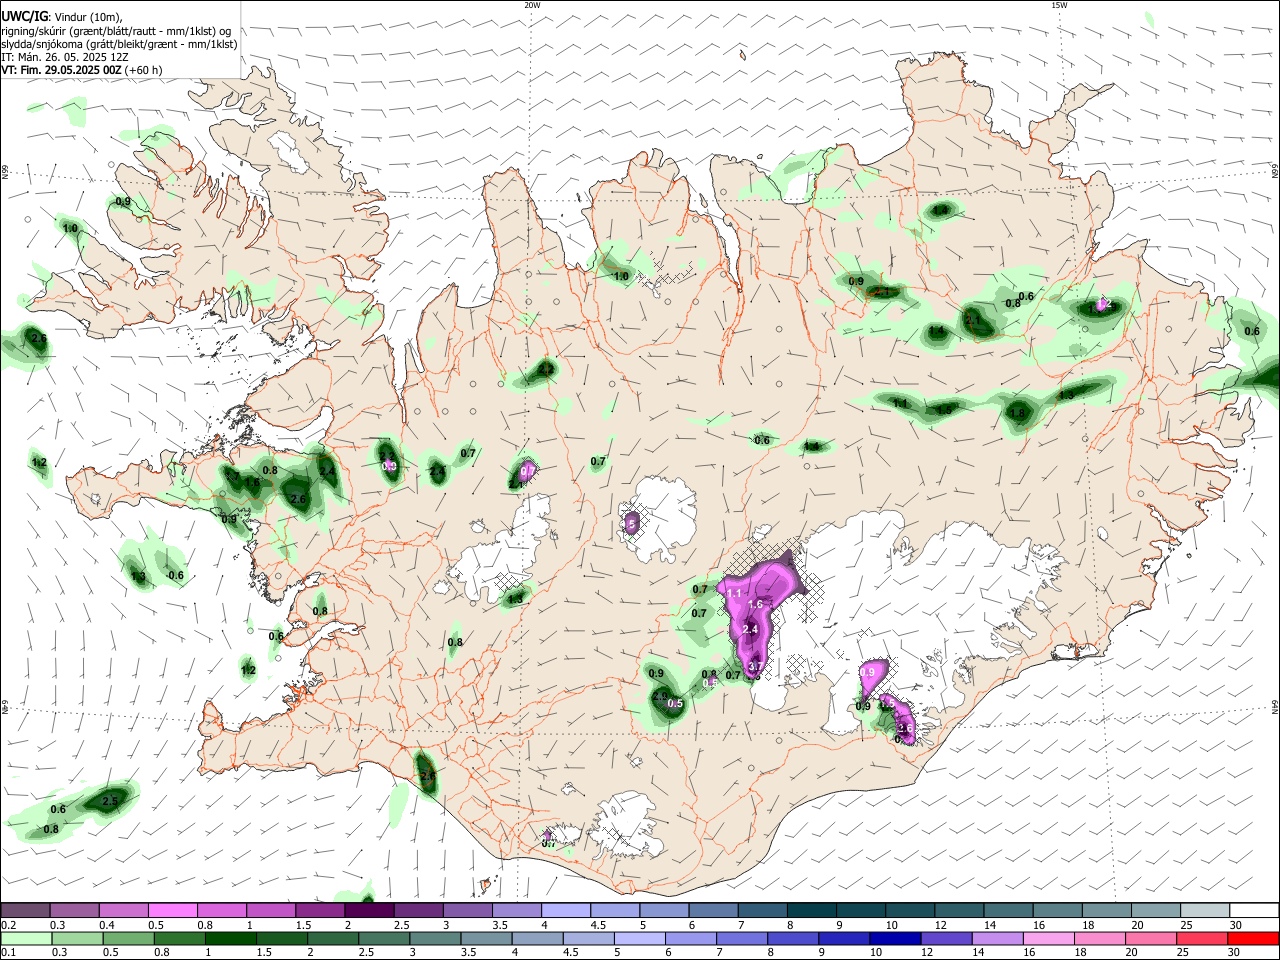Select top-row teal swatch labeled 12
The height and width of the screenshot is (960, 1280).
pyautogui.click(x=960, y=910)
